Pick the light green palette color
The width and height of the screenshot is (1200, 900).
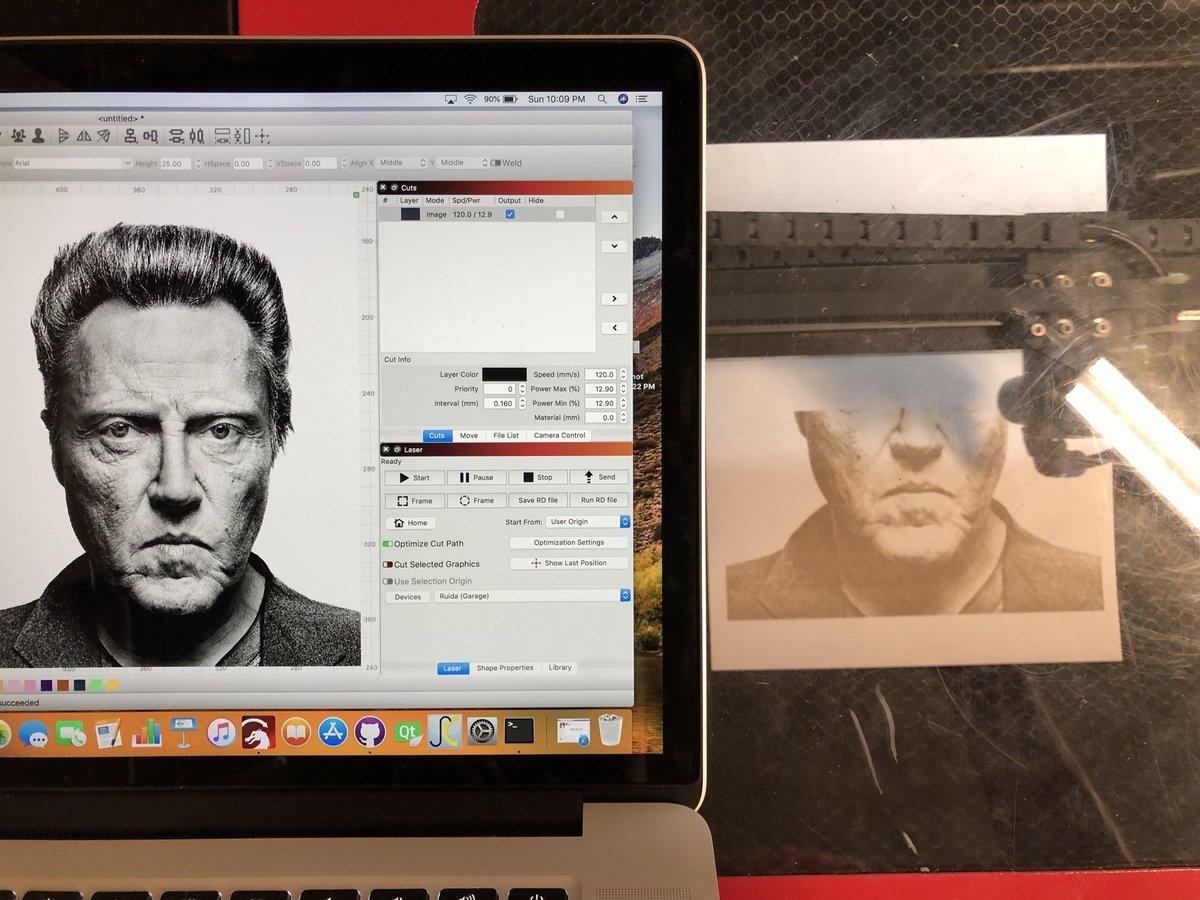(x=97, y=685)
